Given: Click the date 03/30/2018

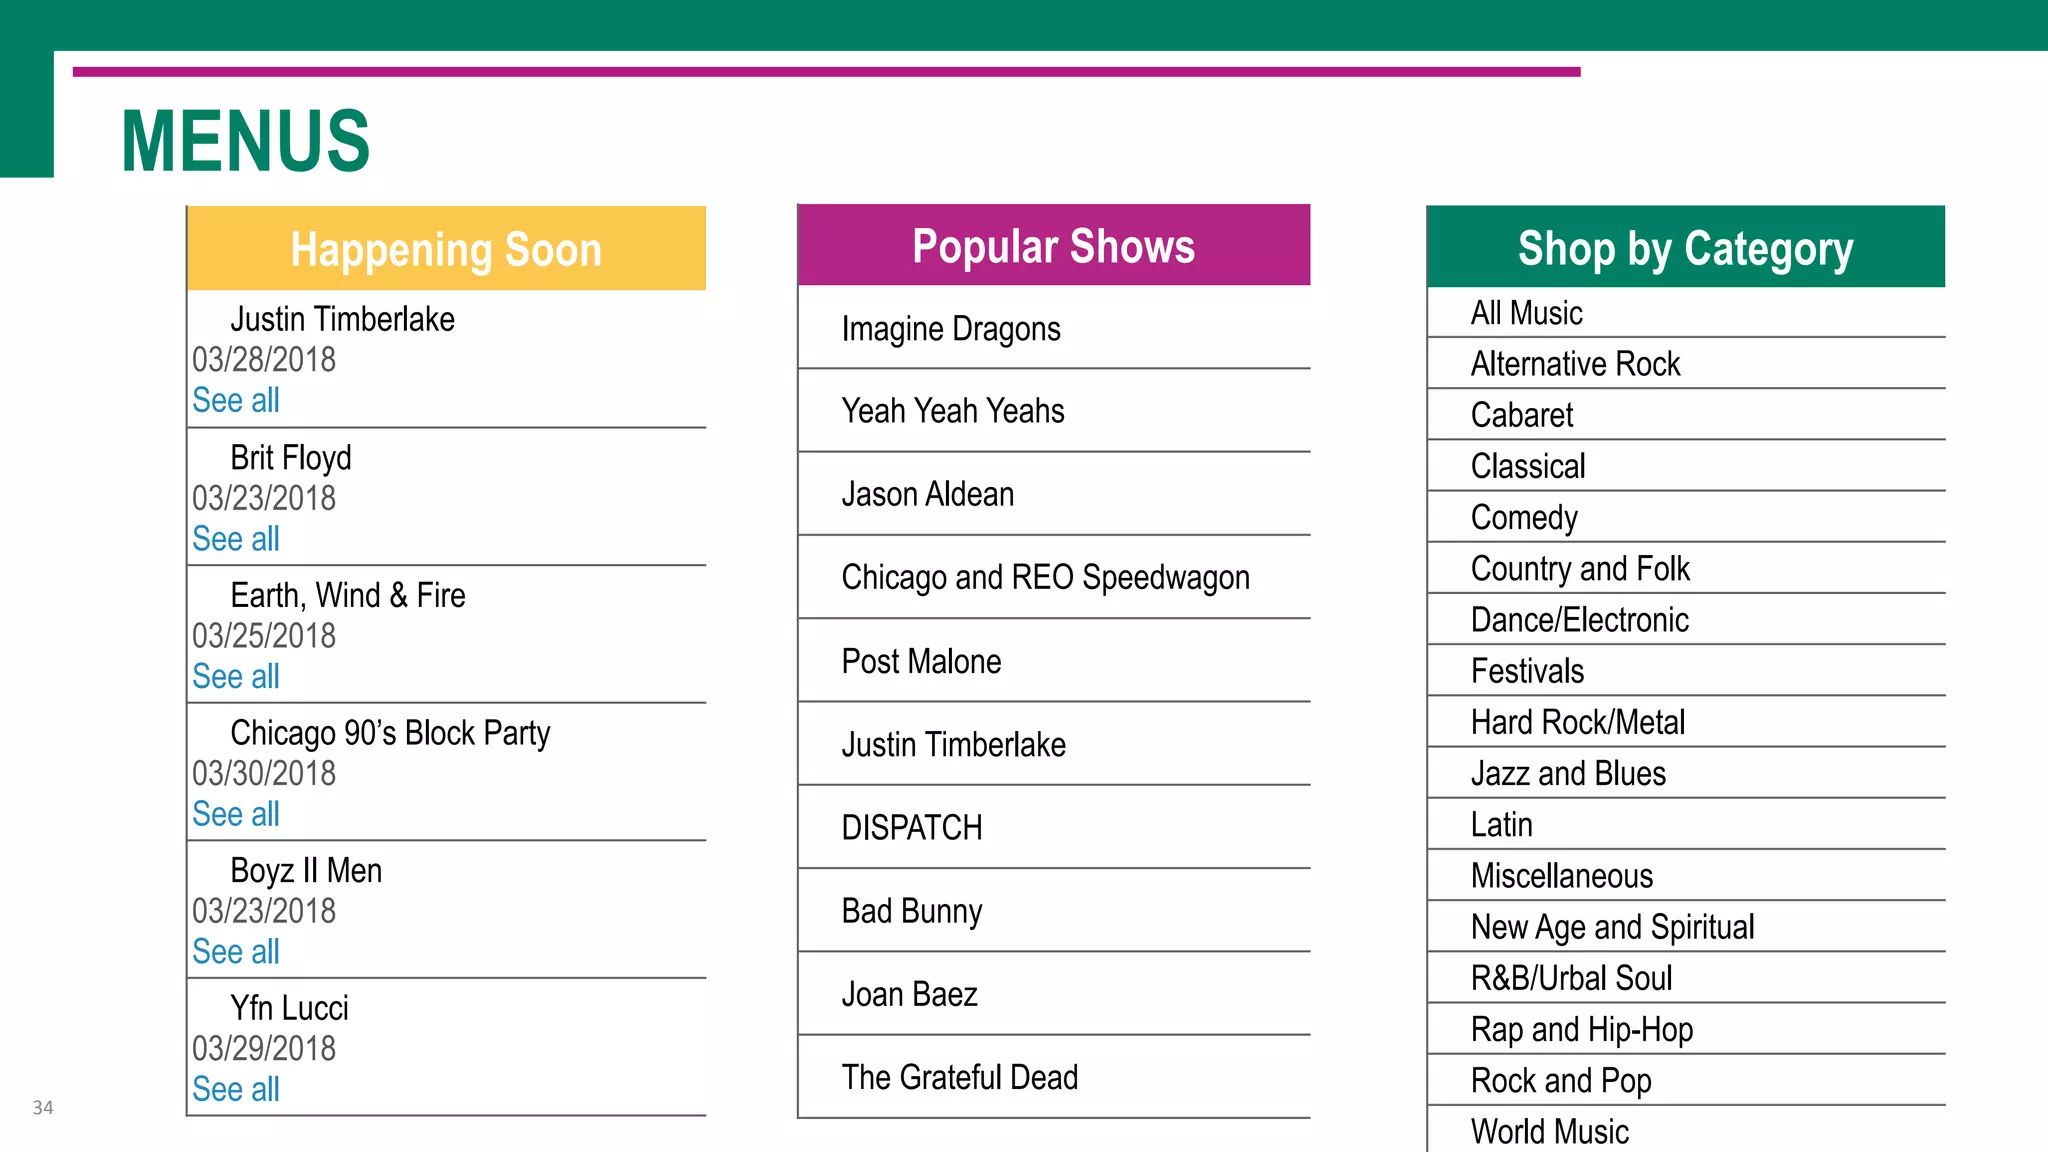Looking at the screenshot, I should pos(264,773).
